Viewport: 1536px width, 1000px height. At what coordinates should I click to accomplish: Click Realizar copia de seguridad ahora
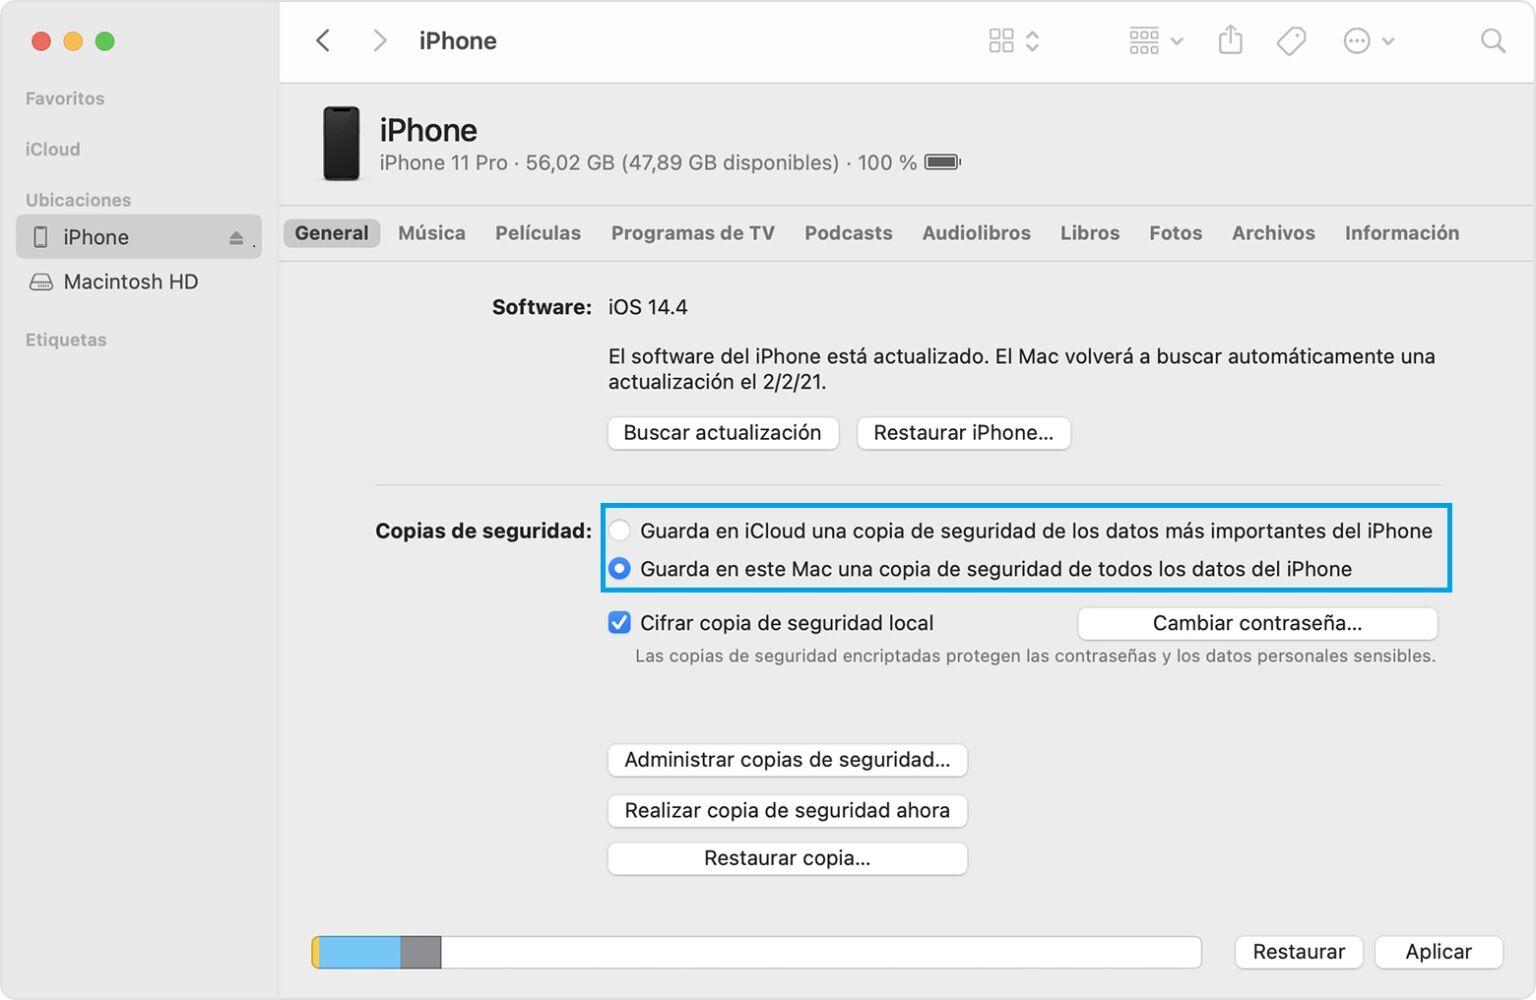pyautogui.click(x=787, y=810)
